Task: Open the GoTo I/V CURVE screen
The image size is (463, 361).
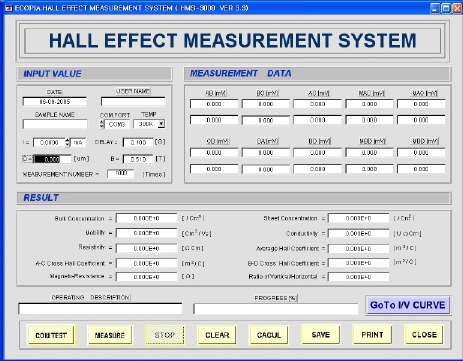Action: coord(408,305)
